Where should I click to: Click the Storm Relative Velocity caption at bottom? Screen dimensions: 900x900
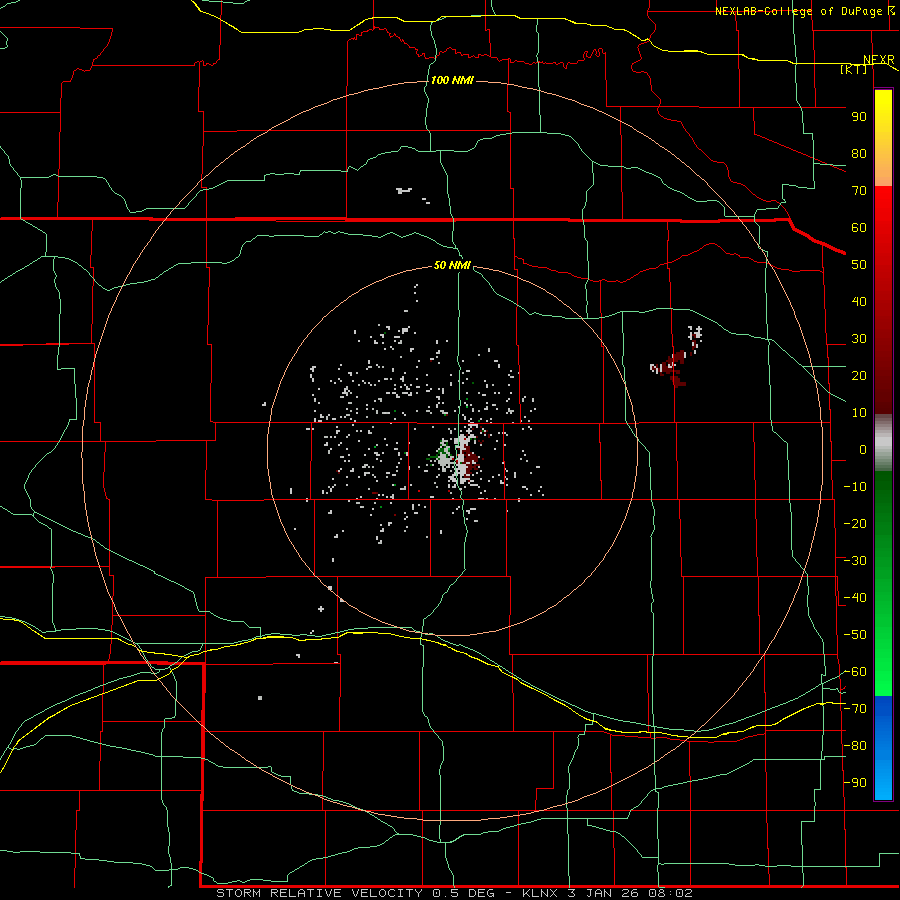click(x=454, y=893)
